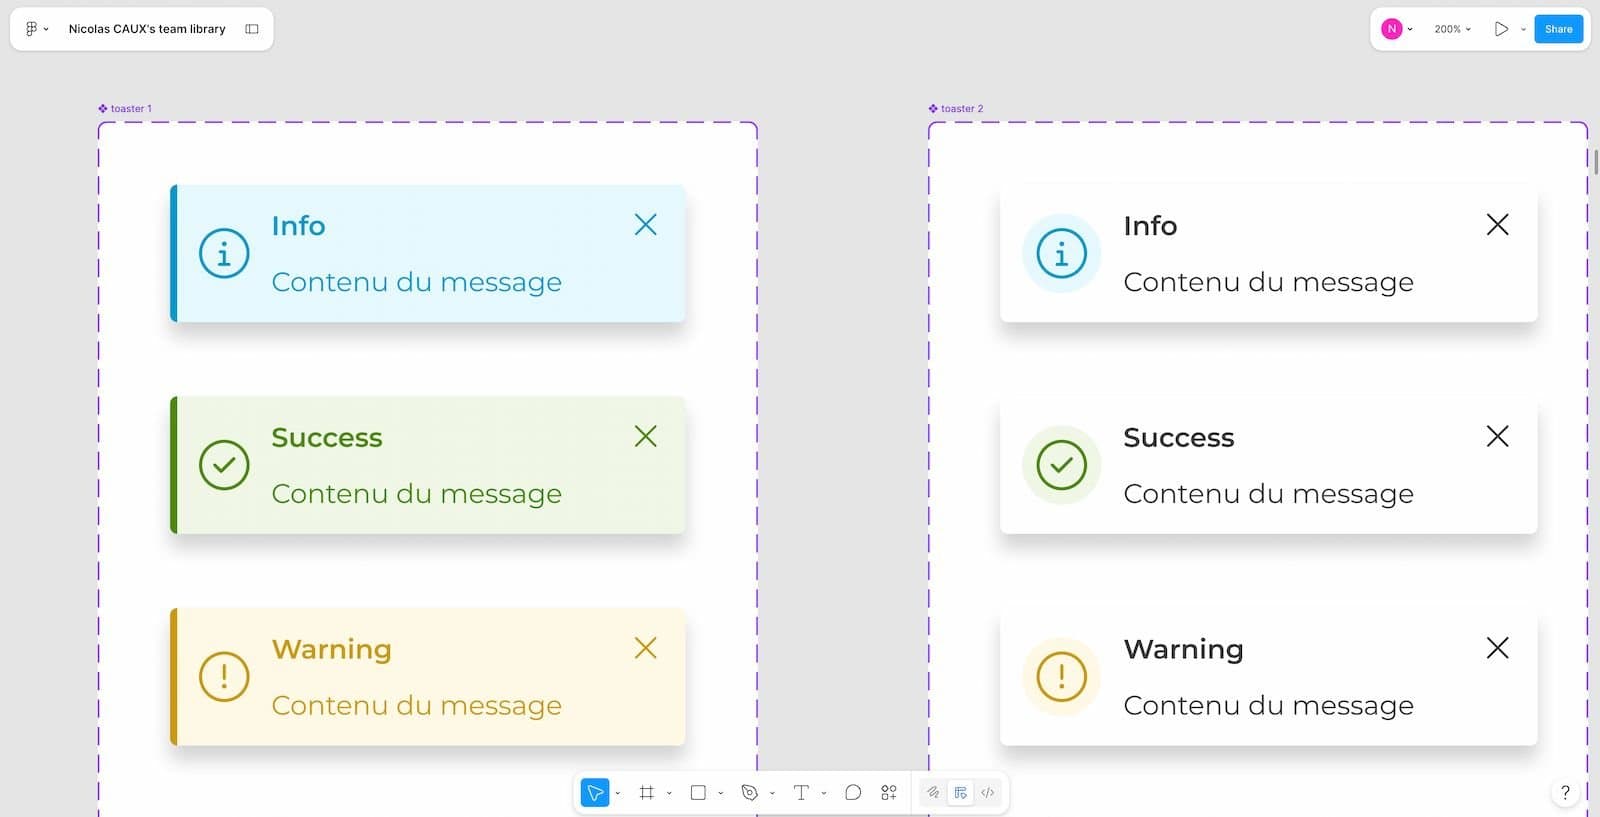Select yellow "Contenu du message" text in toaster 1

click(x=416, y=706)
